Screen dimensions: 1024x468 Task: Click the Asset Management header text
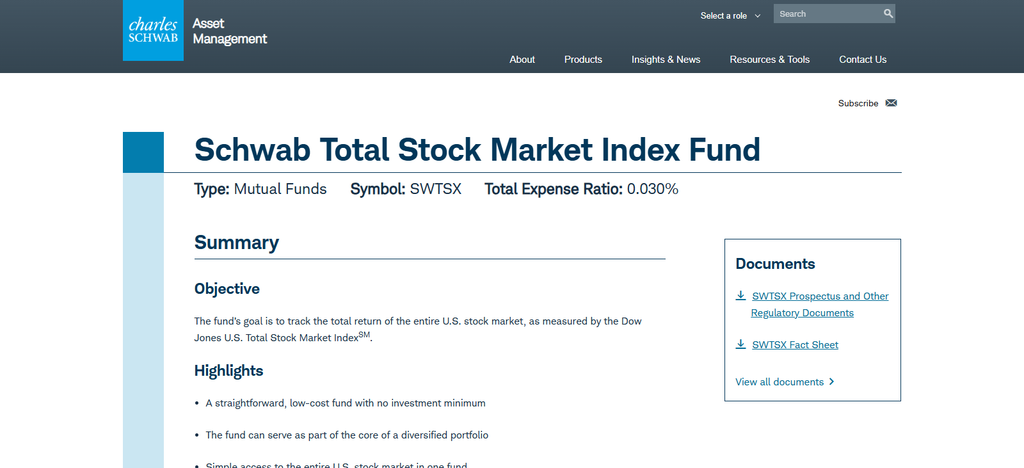tap(229, 31)
